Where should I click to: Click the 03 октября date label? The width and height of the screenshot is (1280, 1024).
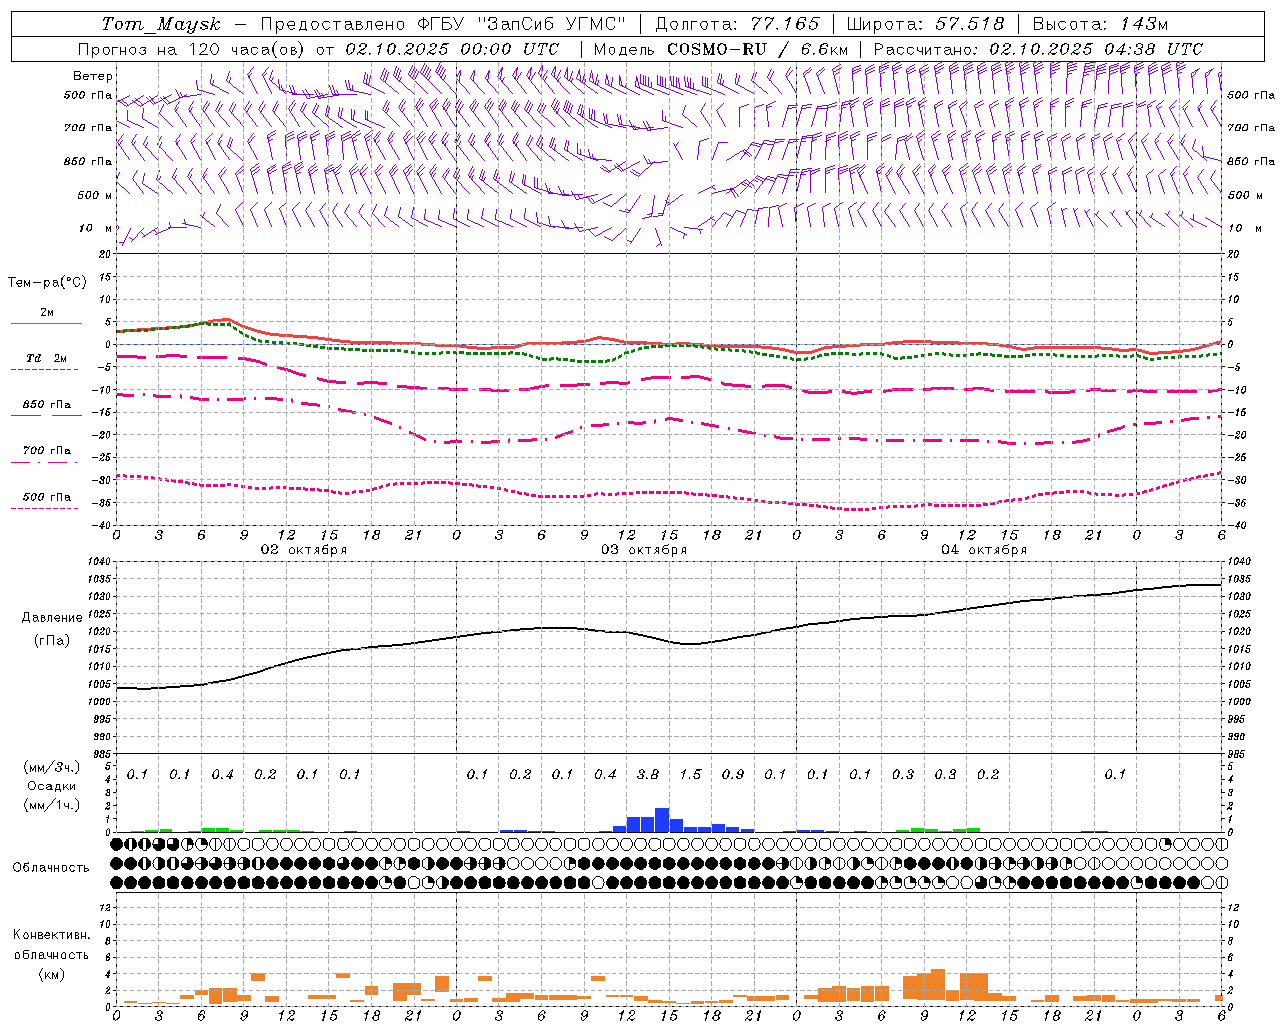tap(644, 550)
